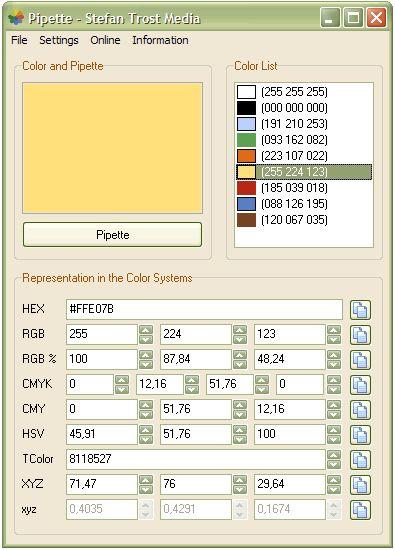The image size is (395, 550).
Task: Copy the CMYK values to clipboard
Action: point(360,385)
